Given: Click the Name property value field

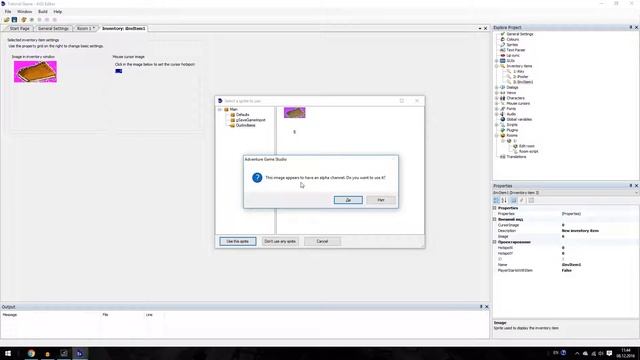Looking at the screenshot, I should tap(599, 265).
